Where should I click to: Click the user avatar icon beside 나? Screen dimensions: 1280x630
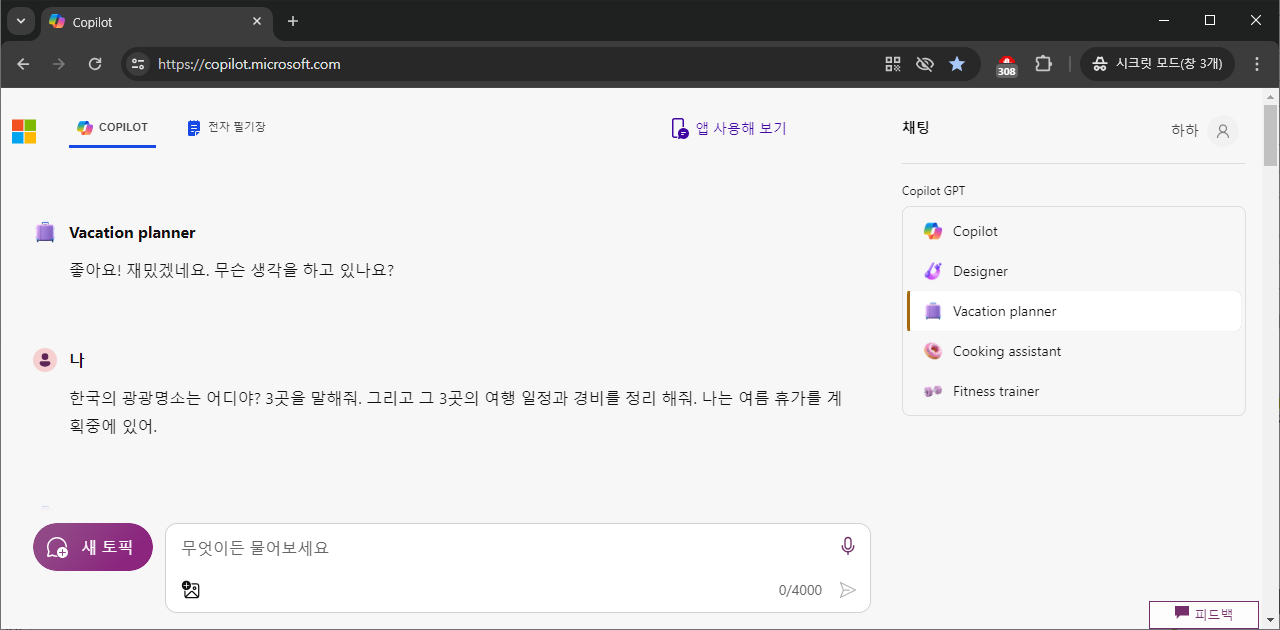(45, 359)
